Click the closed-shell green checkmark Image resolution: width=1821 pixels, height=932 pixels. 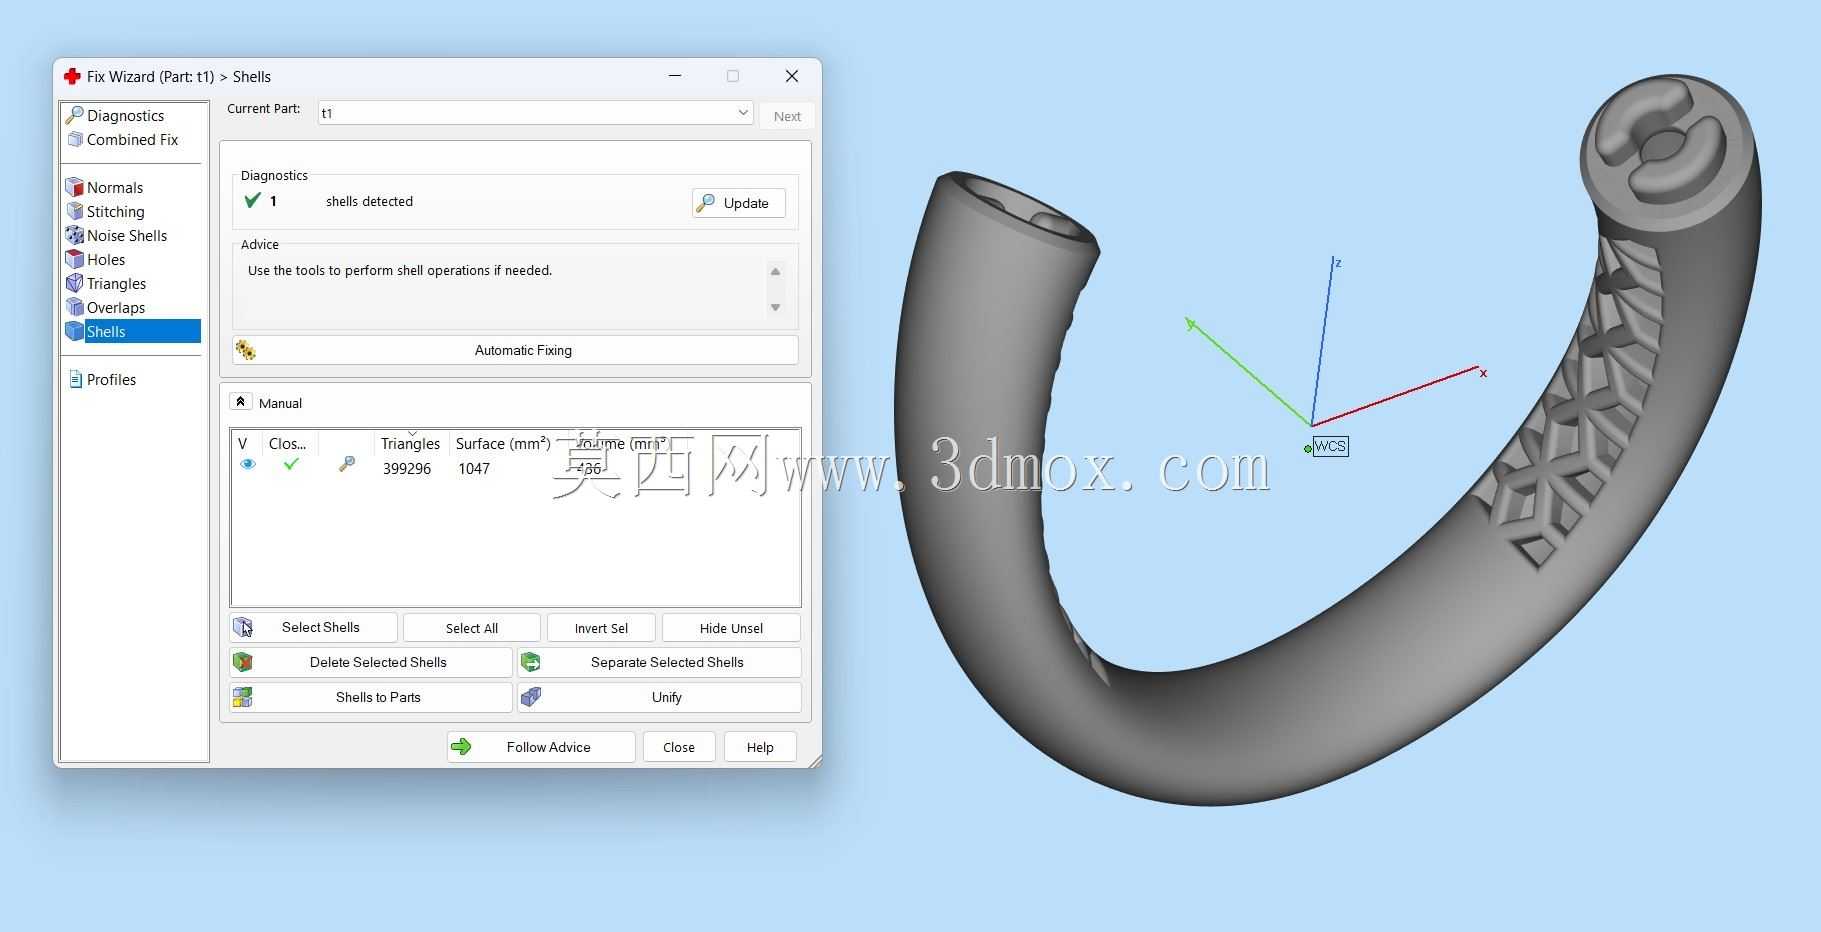click(291, 464)
